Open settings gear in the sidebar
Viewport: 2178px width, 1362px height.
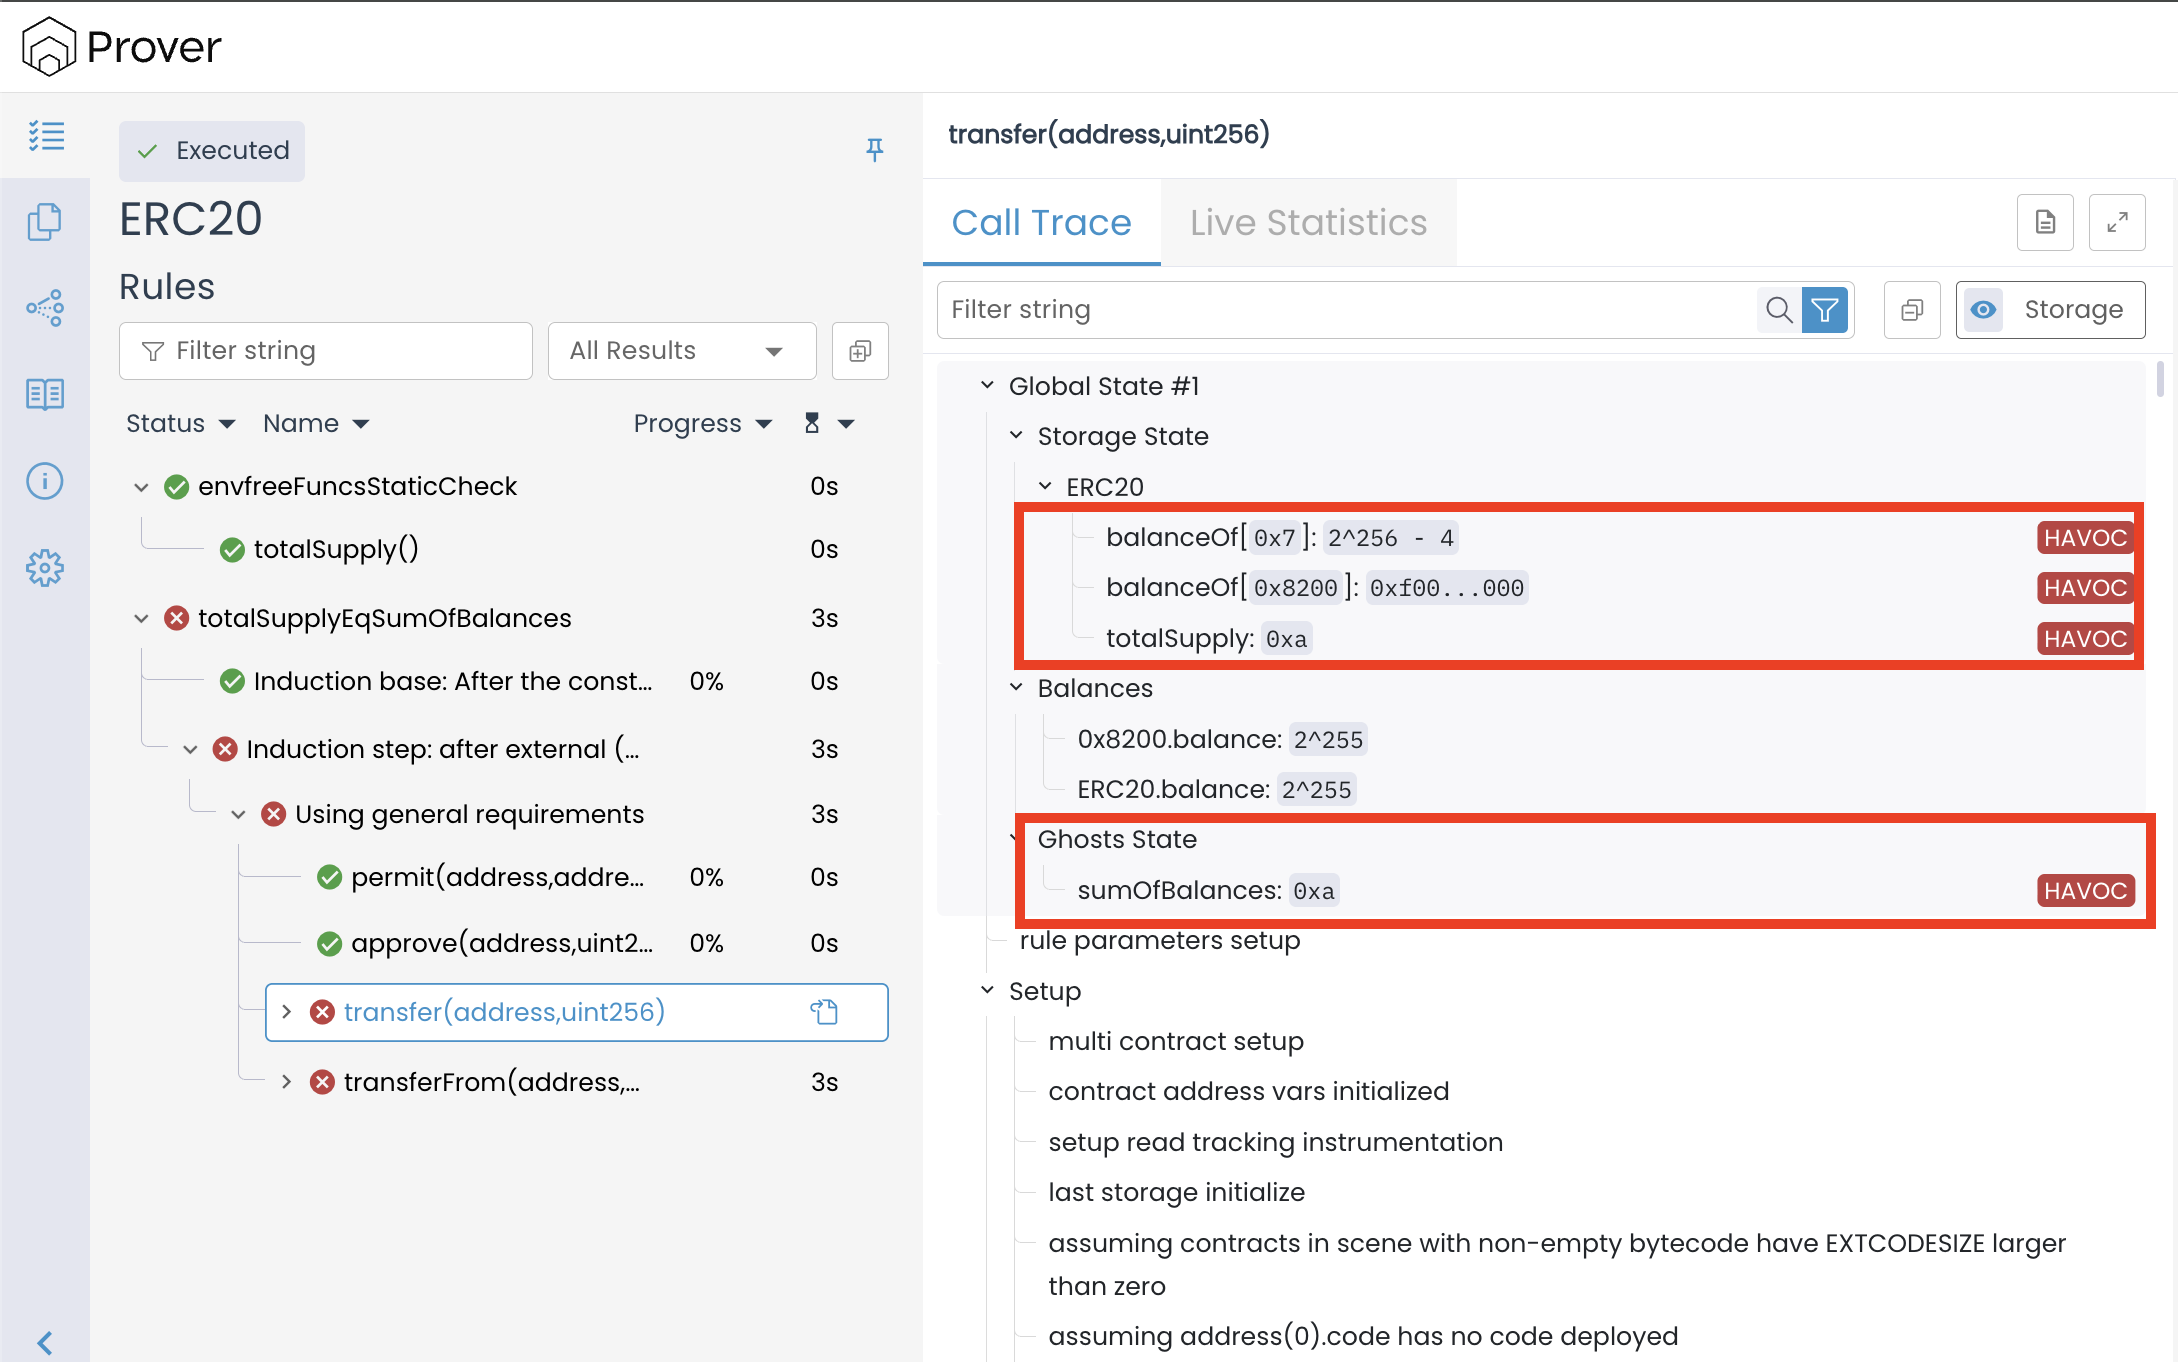pyautogui.click(x=45, y=568)
